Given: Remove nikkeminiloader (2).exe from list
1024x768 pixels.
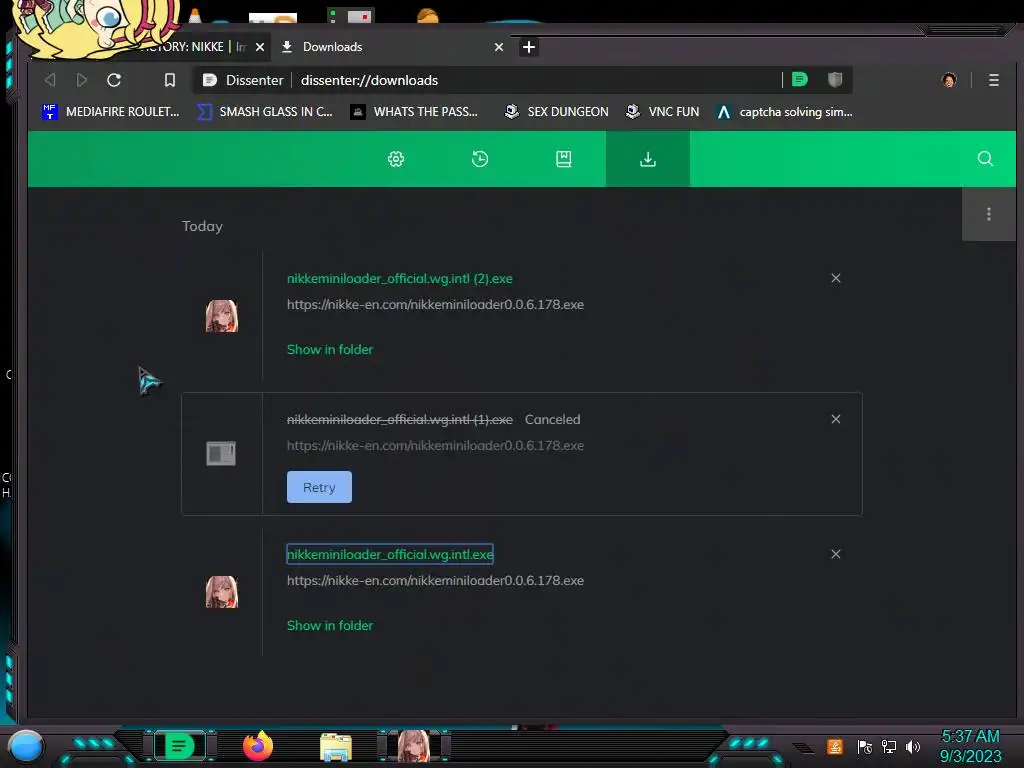Looking at the screenshot, I should (x=835, y=278).
